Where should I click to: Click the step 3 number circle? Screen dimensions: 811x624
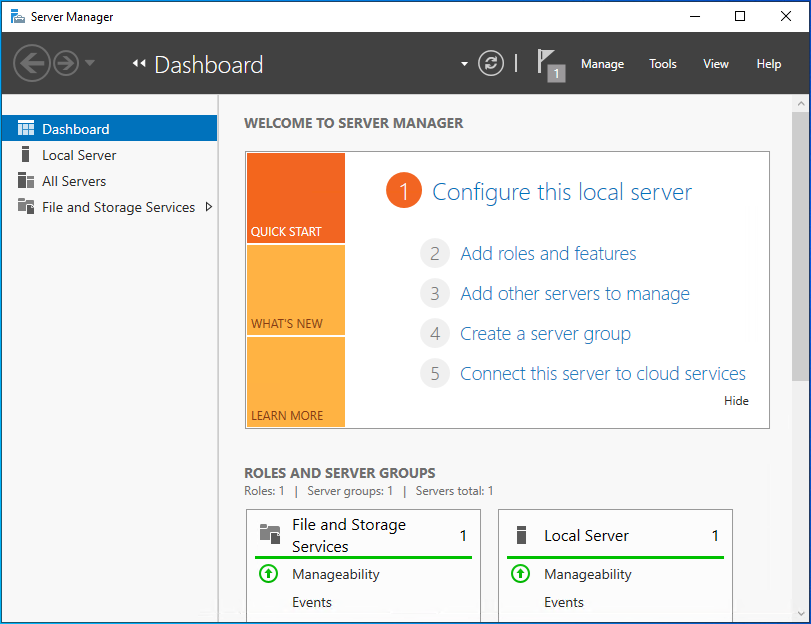coord(435,293)
